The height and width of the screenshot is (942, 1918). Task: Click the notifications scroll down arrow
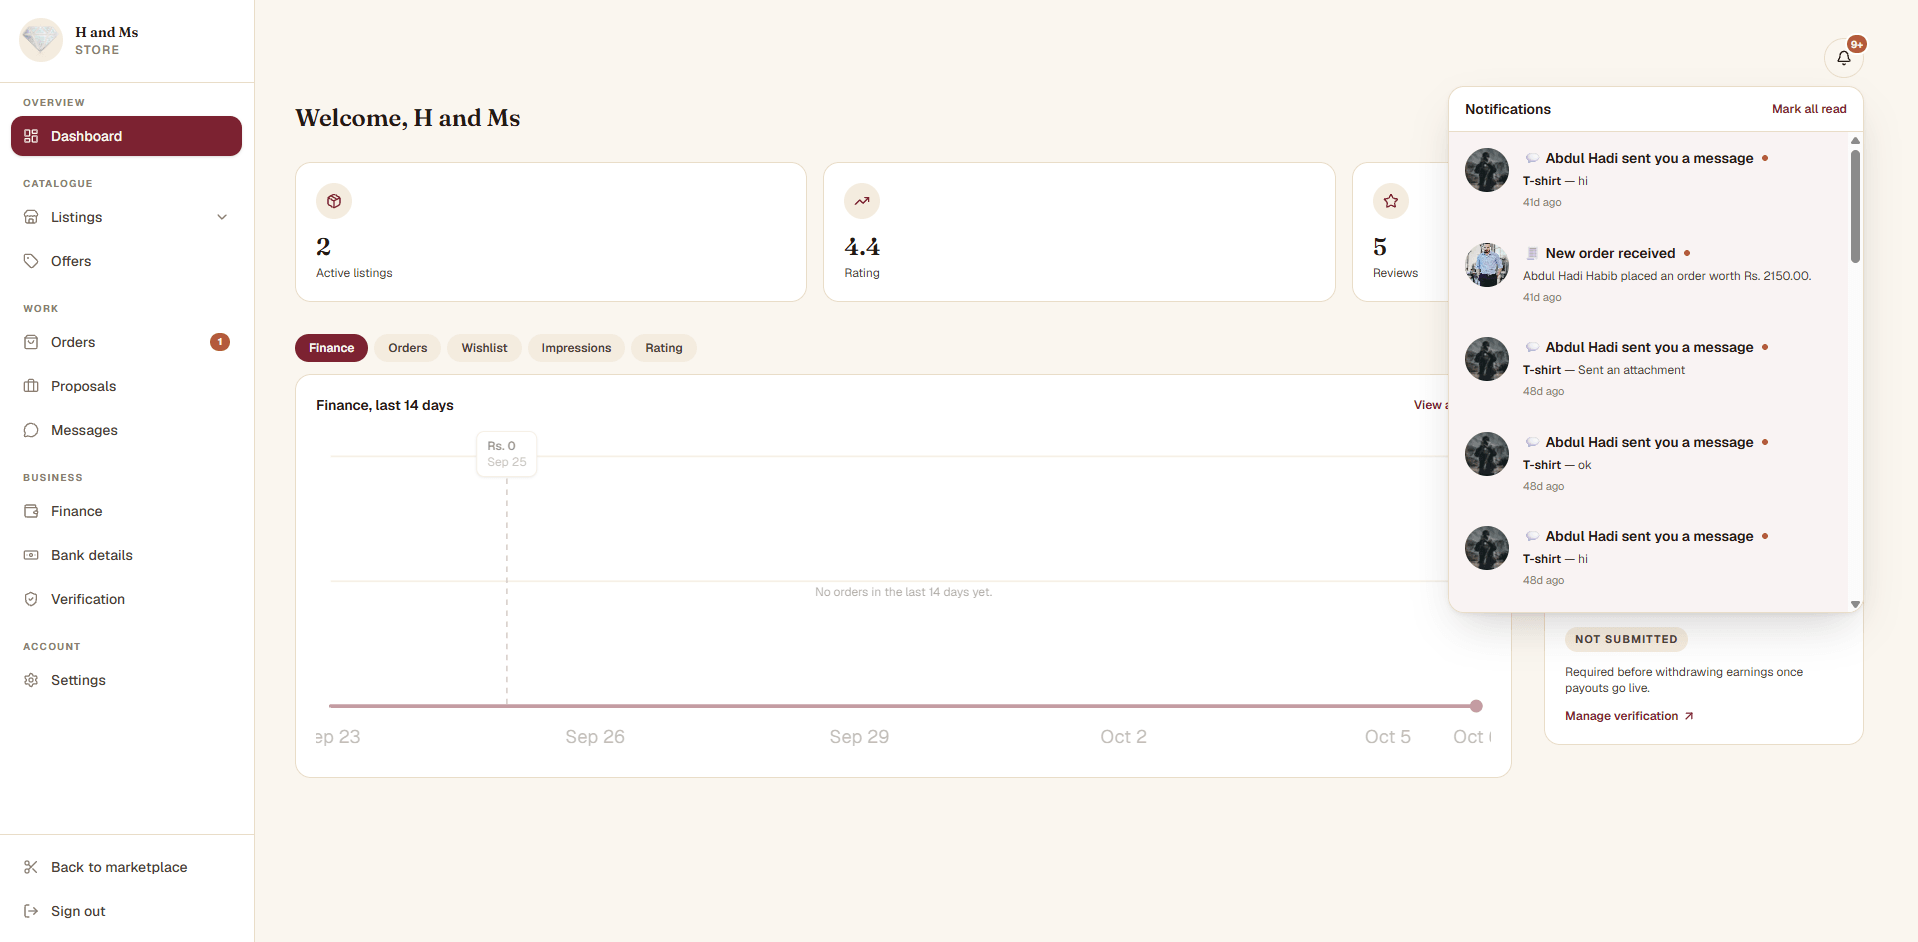pyautogui.click(x=1855, y=604)
